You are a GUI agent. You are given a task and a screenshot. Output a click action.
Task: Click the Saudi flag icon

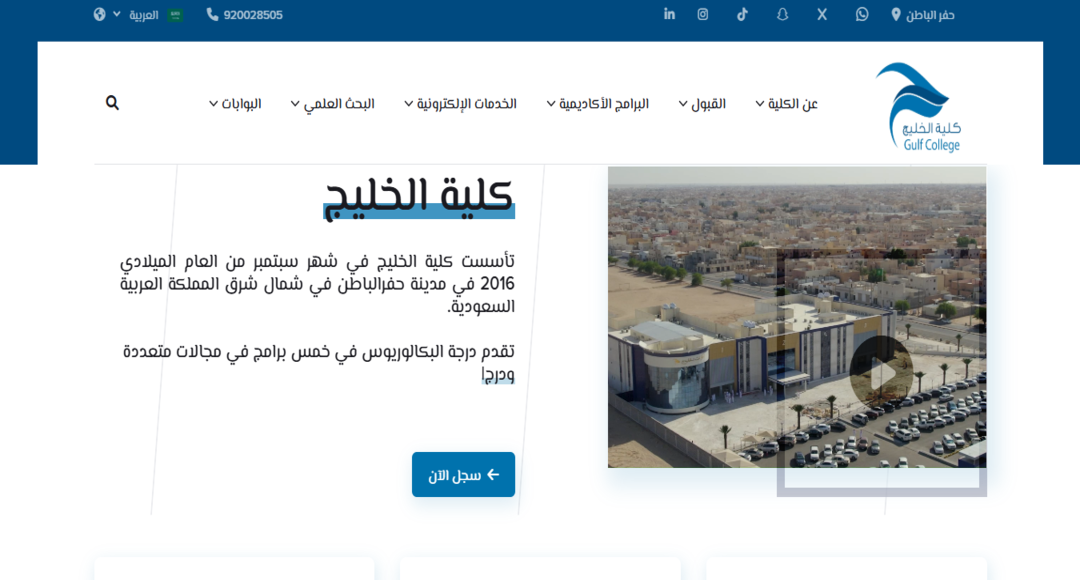click(x=175, y=14)
